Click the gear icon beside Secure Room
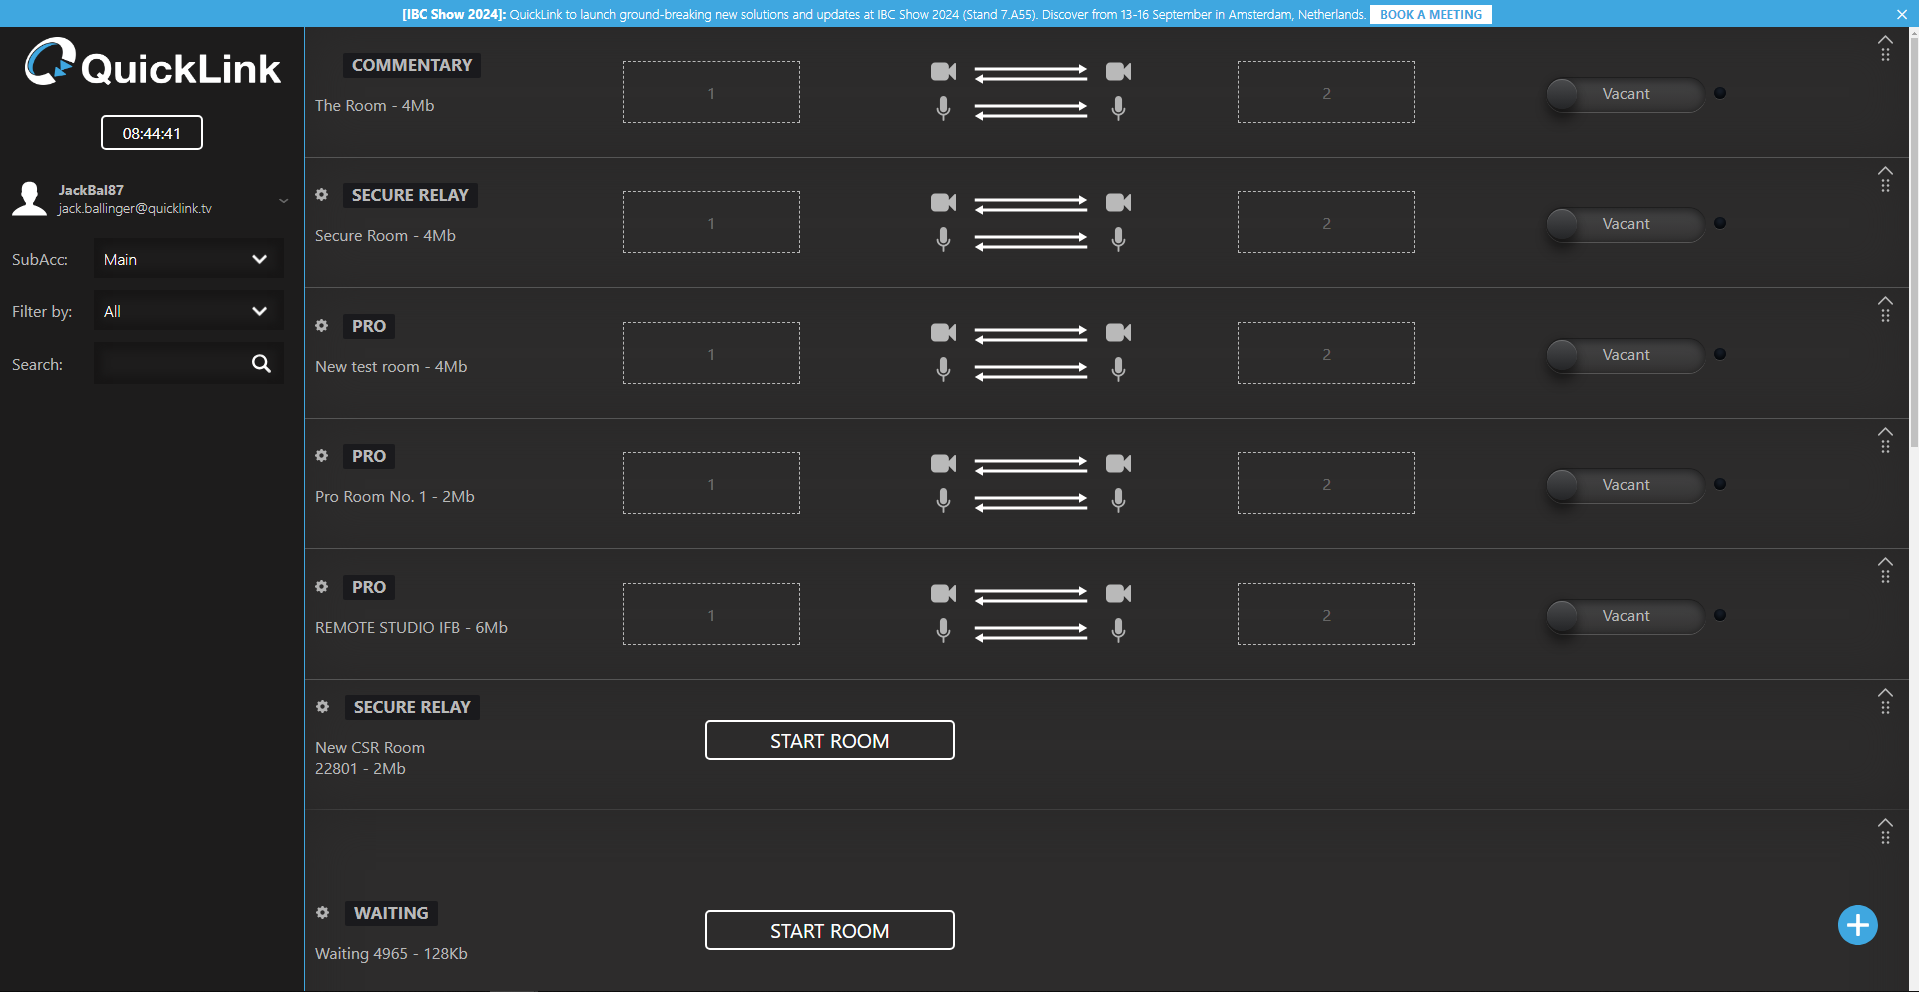 322,195
